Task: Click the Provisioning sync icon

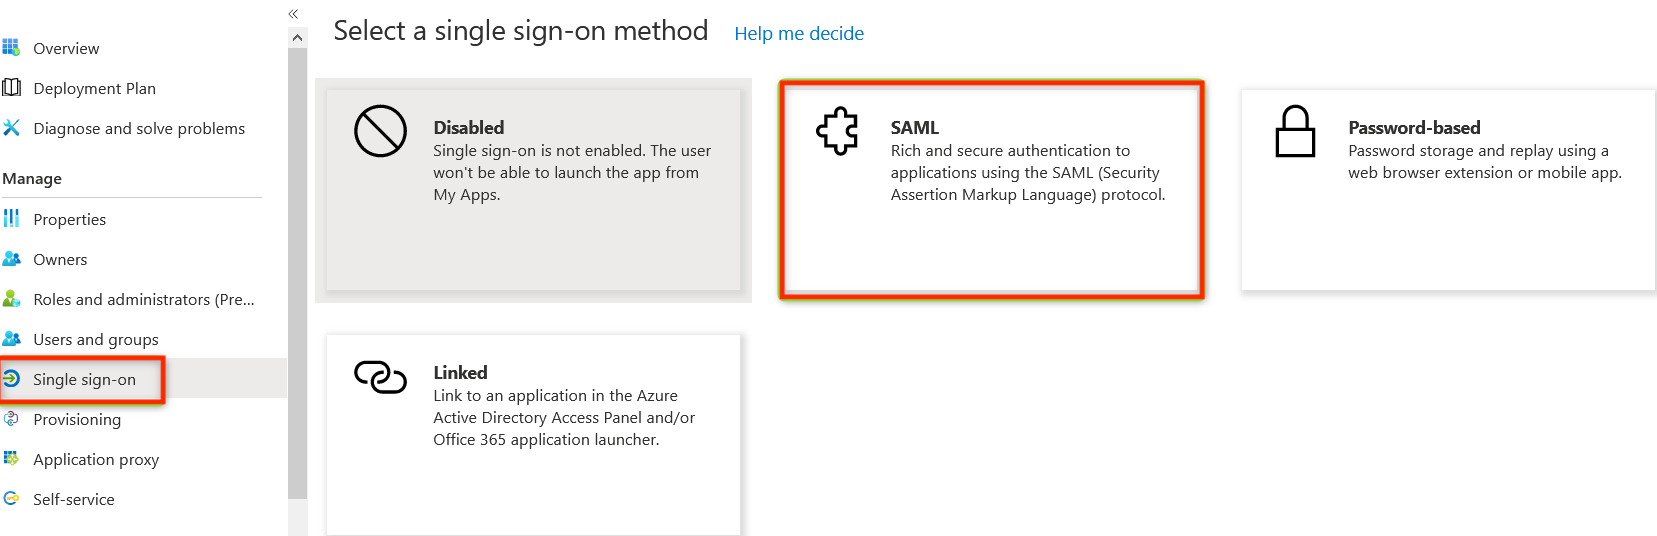Action: (x=11, y=418)
